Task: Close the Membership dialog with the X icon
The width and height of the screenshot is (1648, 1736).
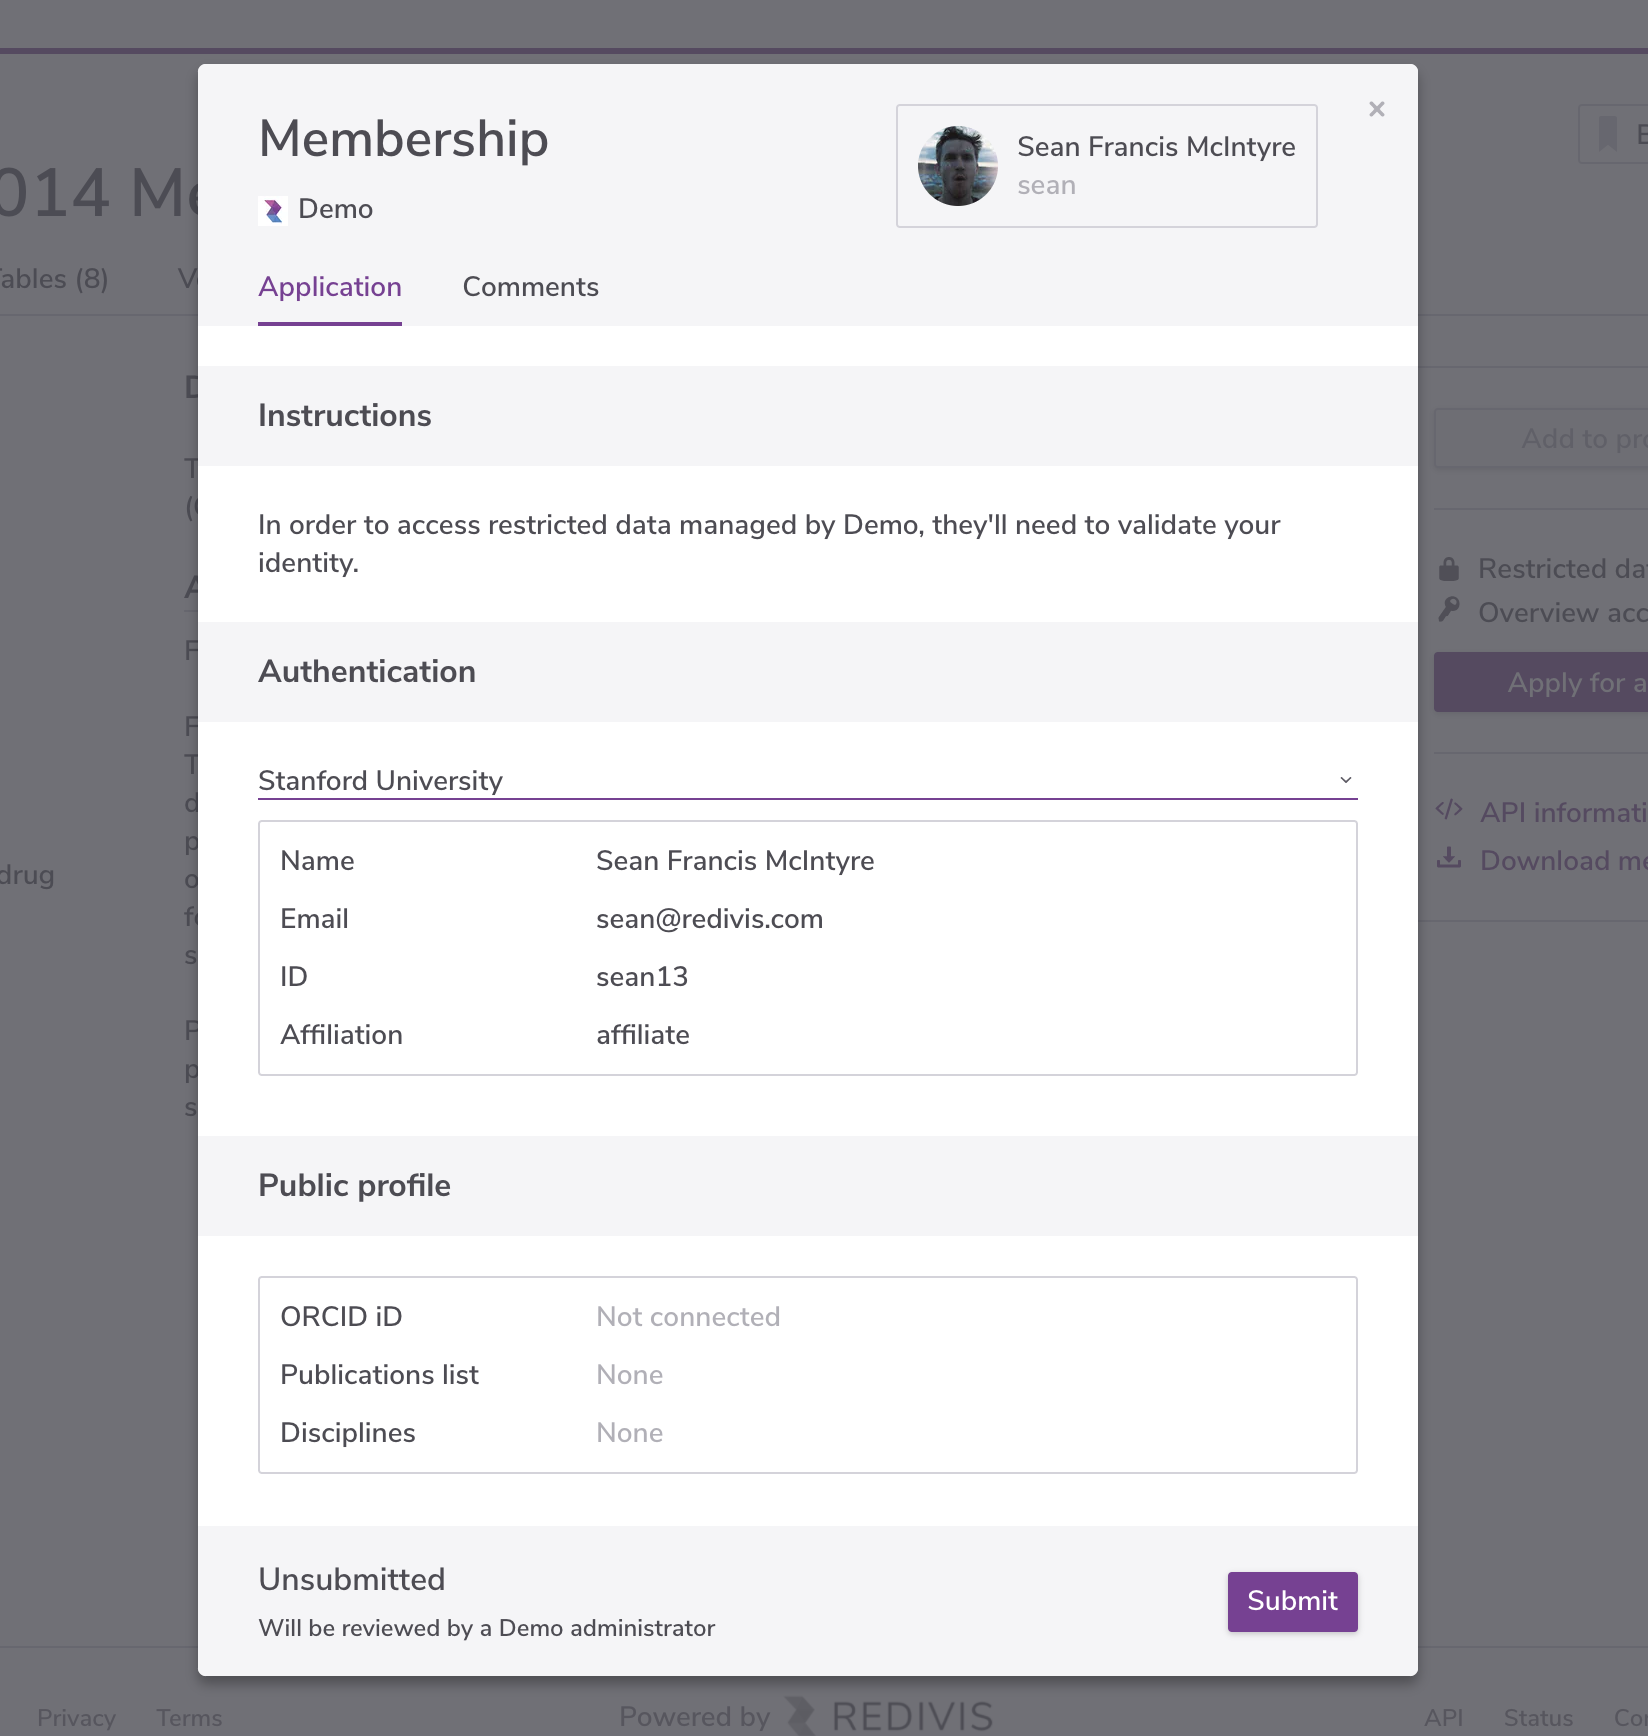Action: point(1377,109)
